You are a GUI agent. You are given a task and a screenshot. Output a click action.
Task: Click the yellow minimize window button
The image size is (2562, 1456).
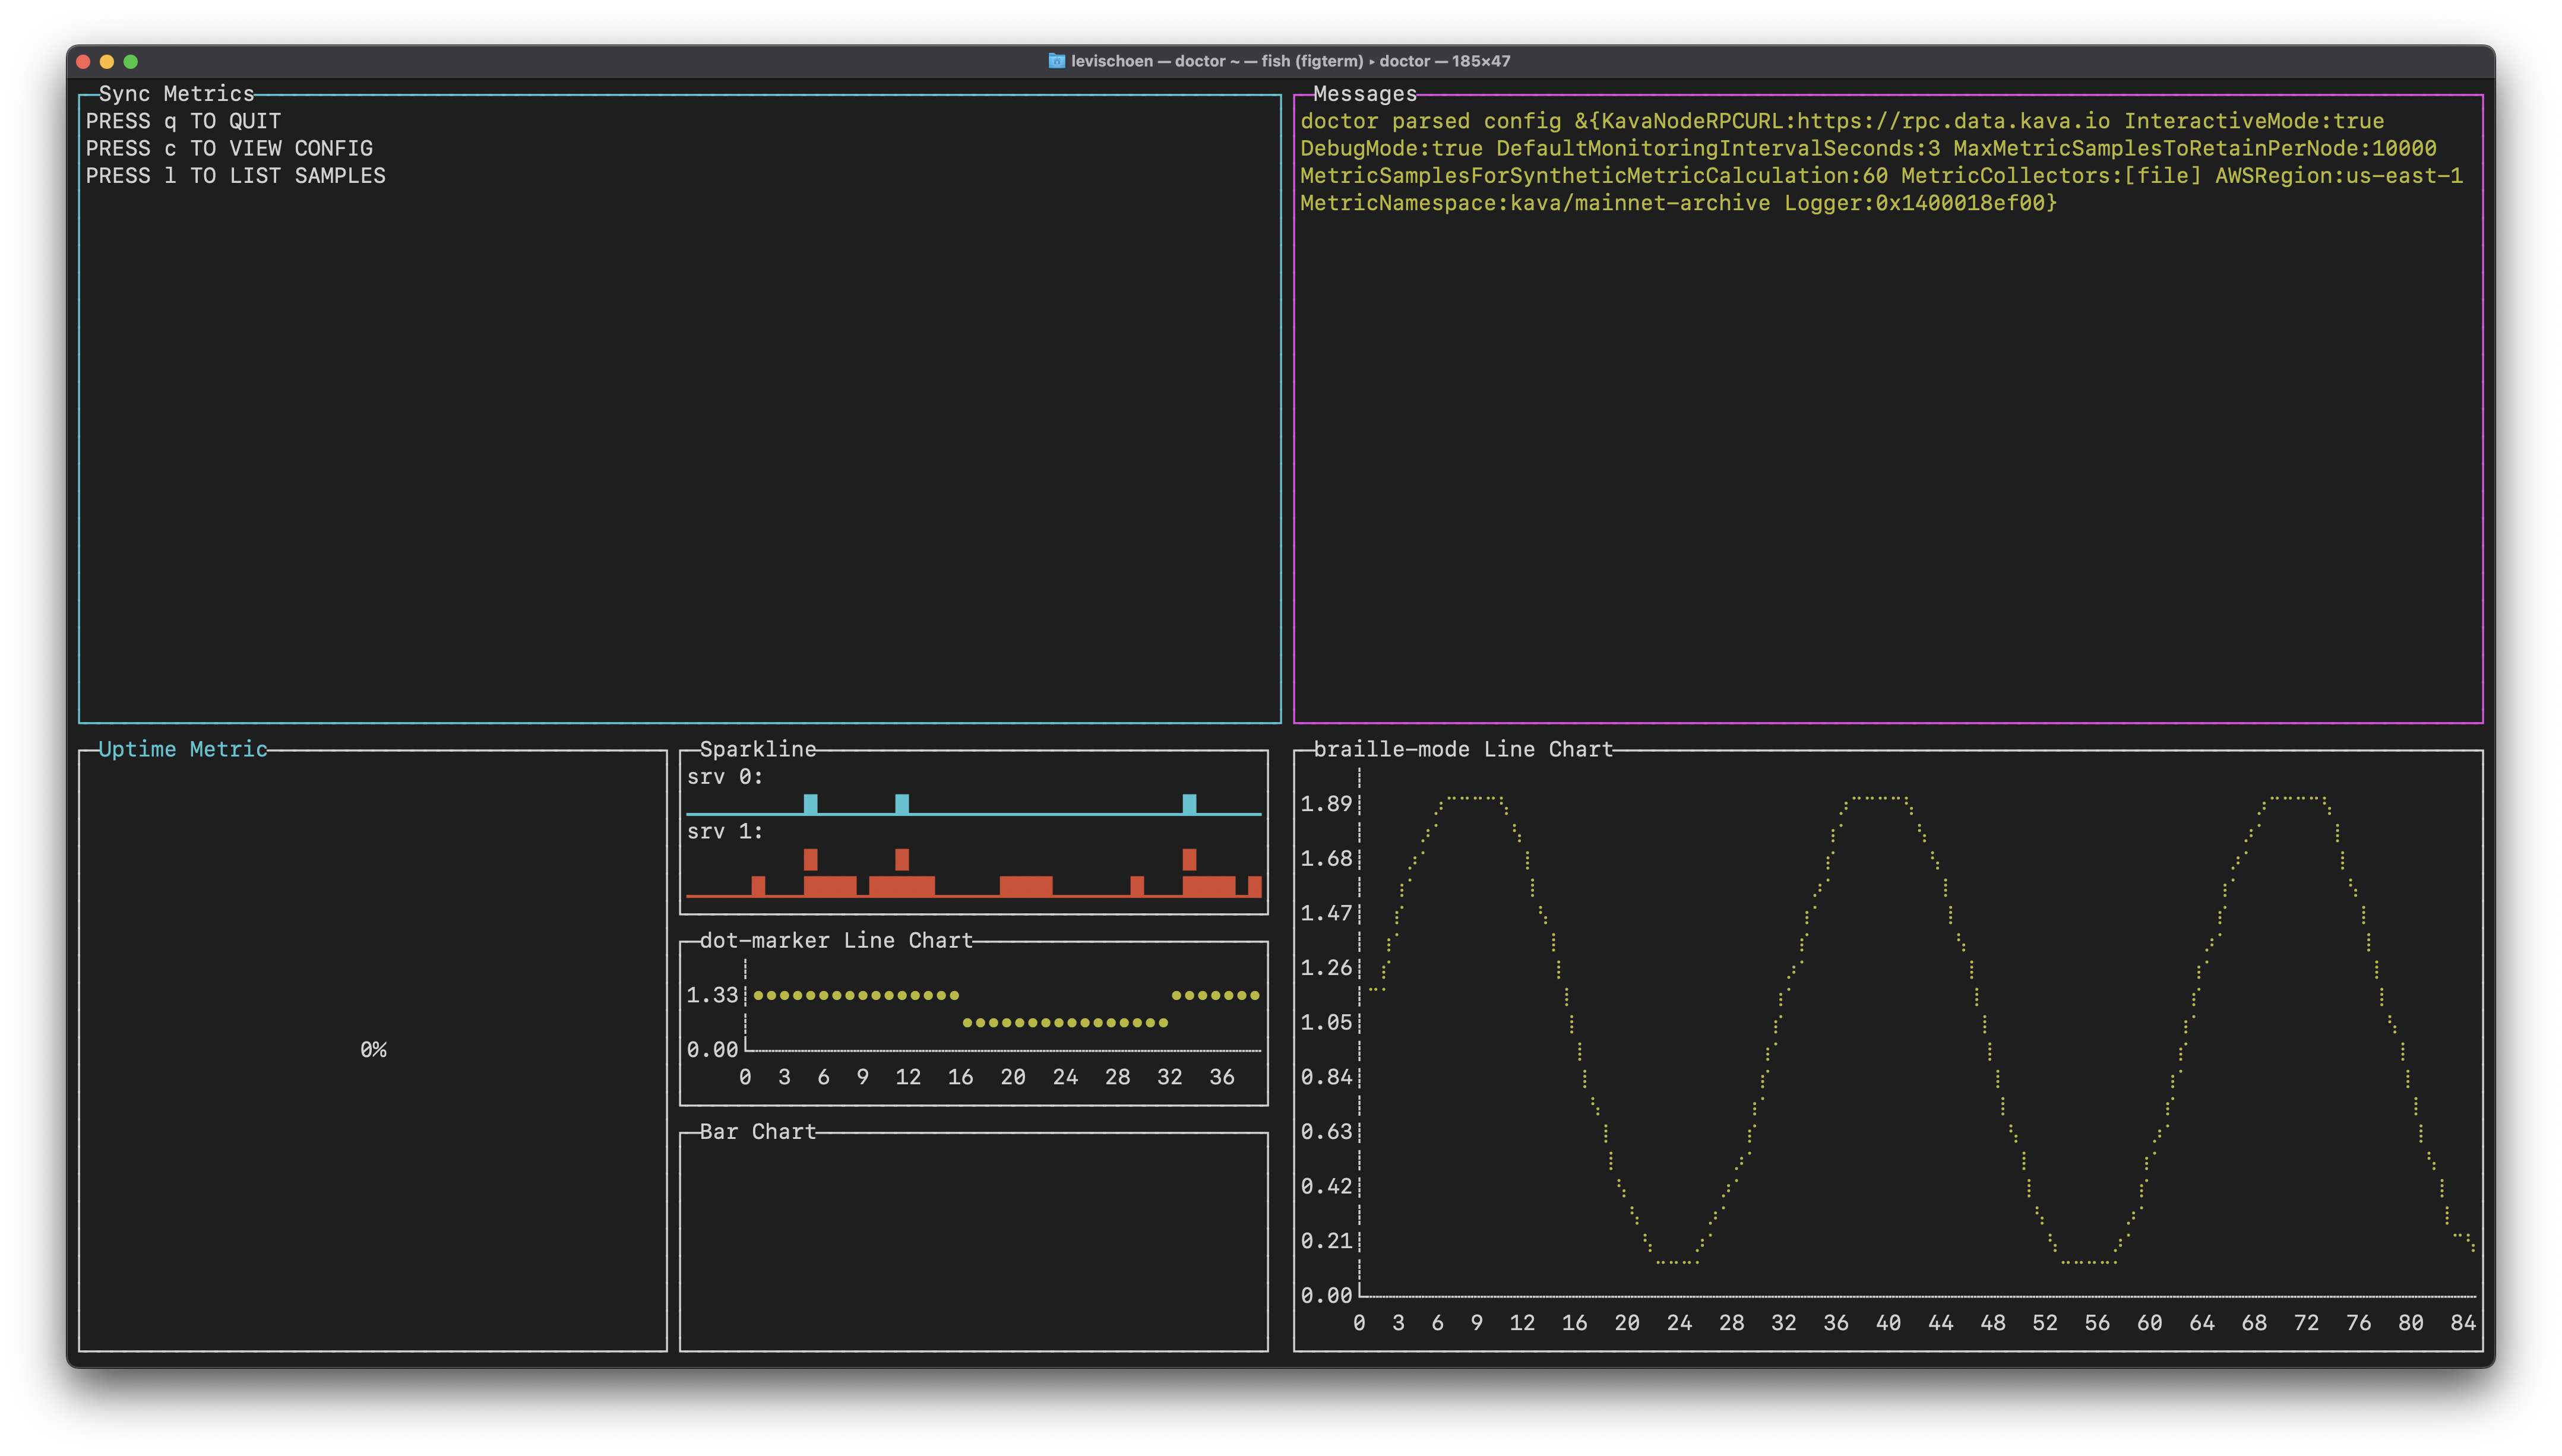[107, 62]
